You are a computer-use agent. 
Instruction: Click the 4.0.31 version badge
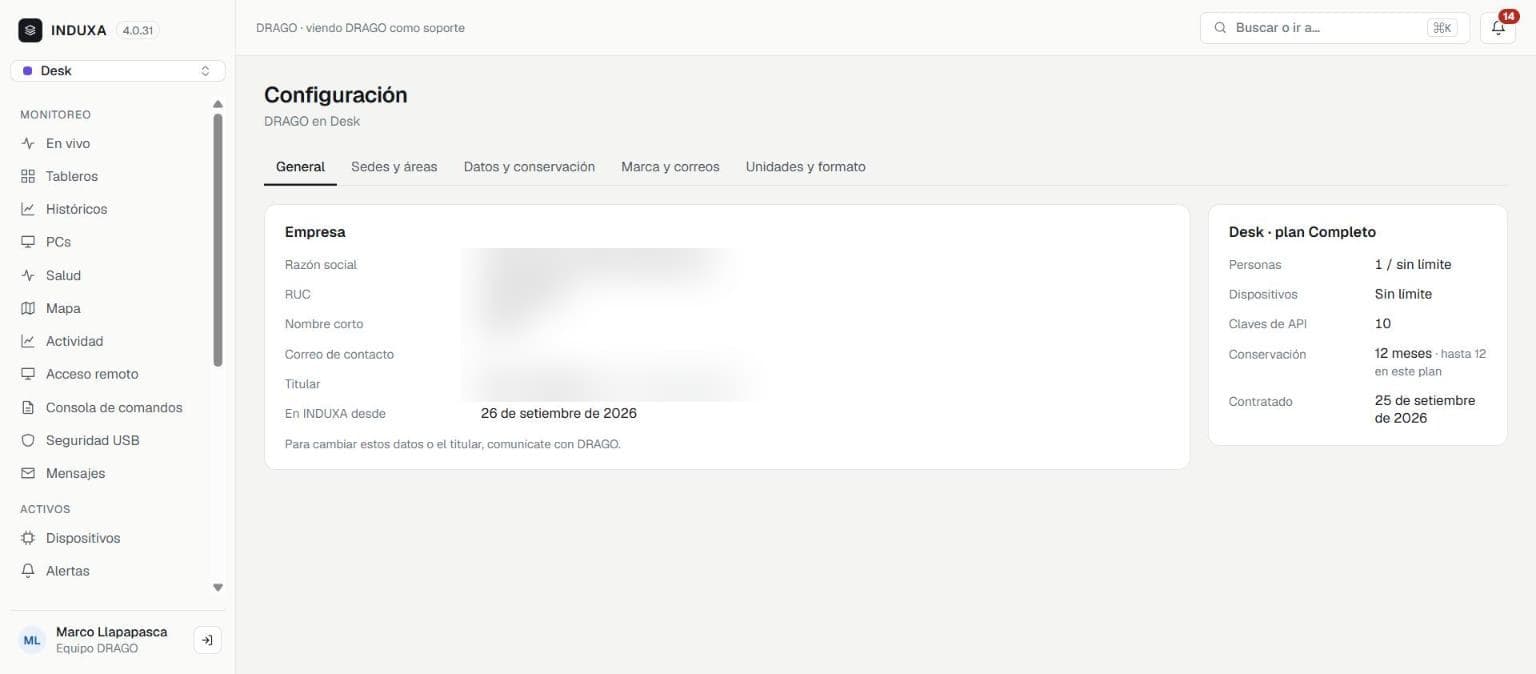[x=137, y=31]
